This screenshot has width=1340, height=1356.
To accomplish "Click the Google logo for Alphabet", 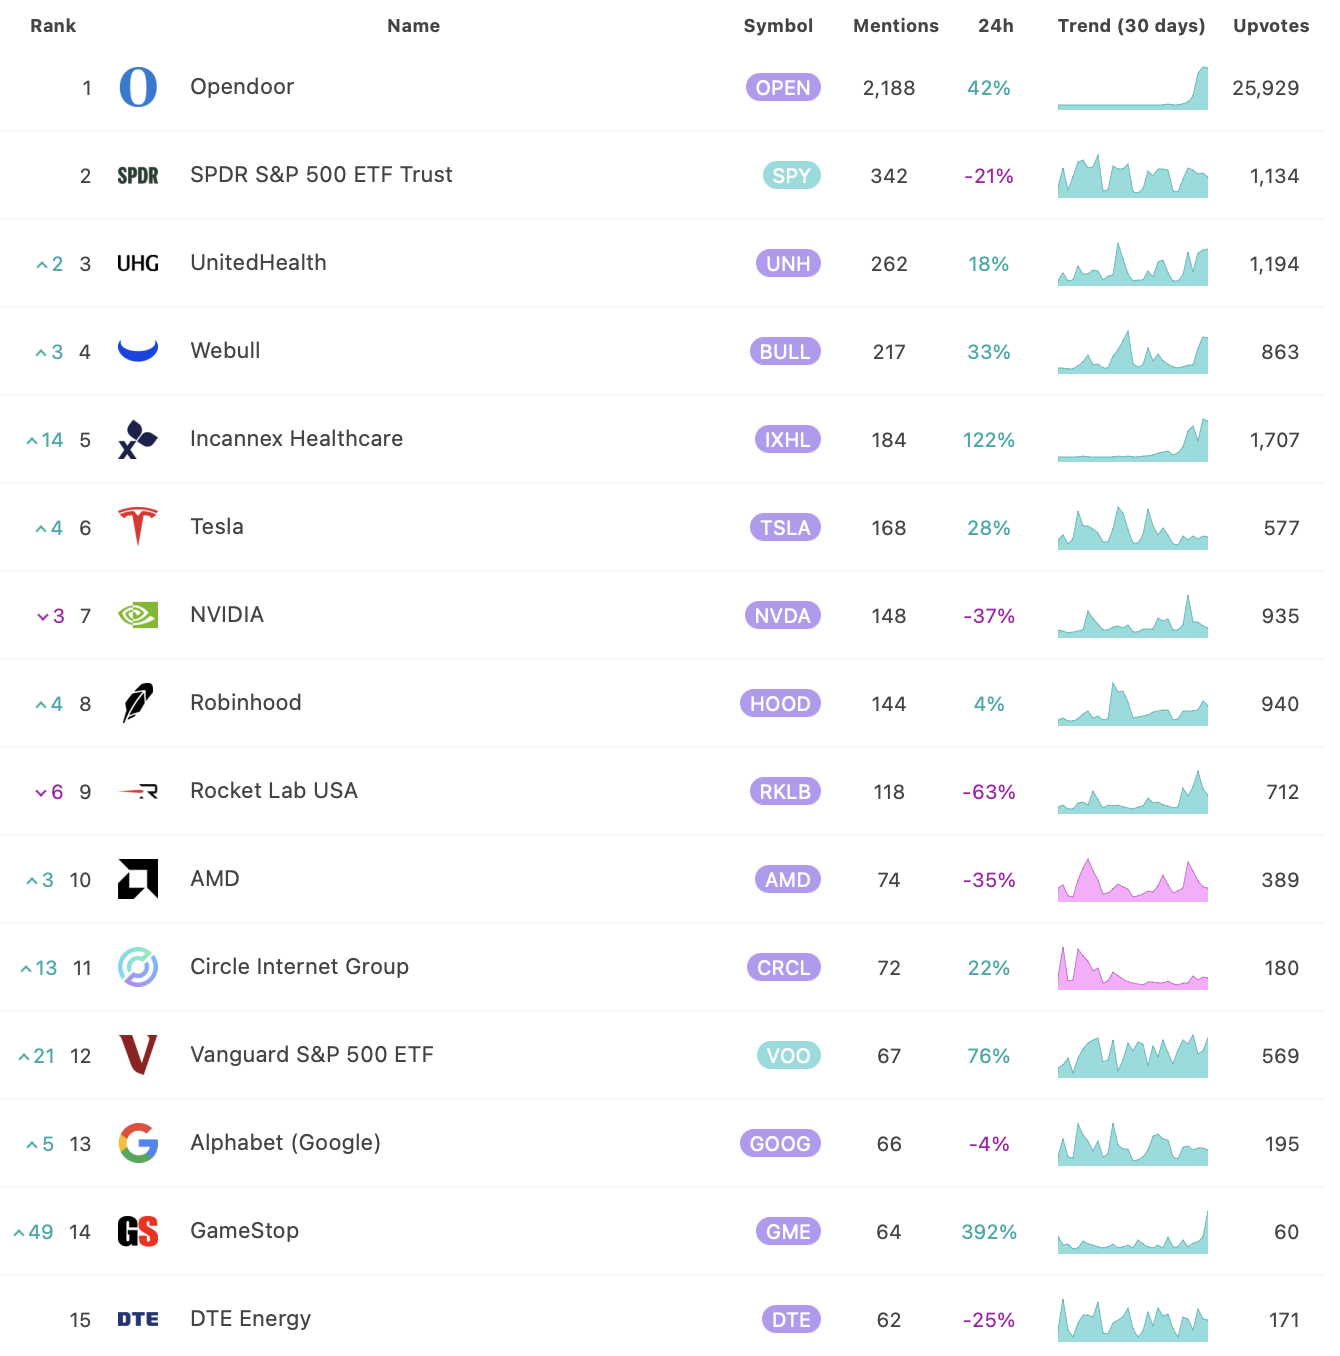I will click(138, 1143).
